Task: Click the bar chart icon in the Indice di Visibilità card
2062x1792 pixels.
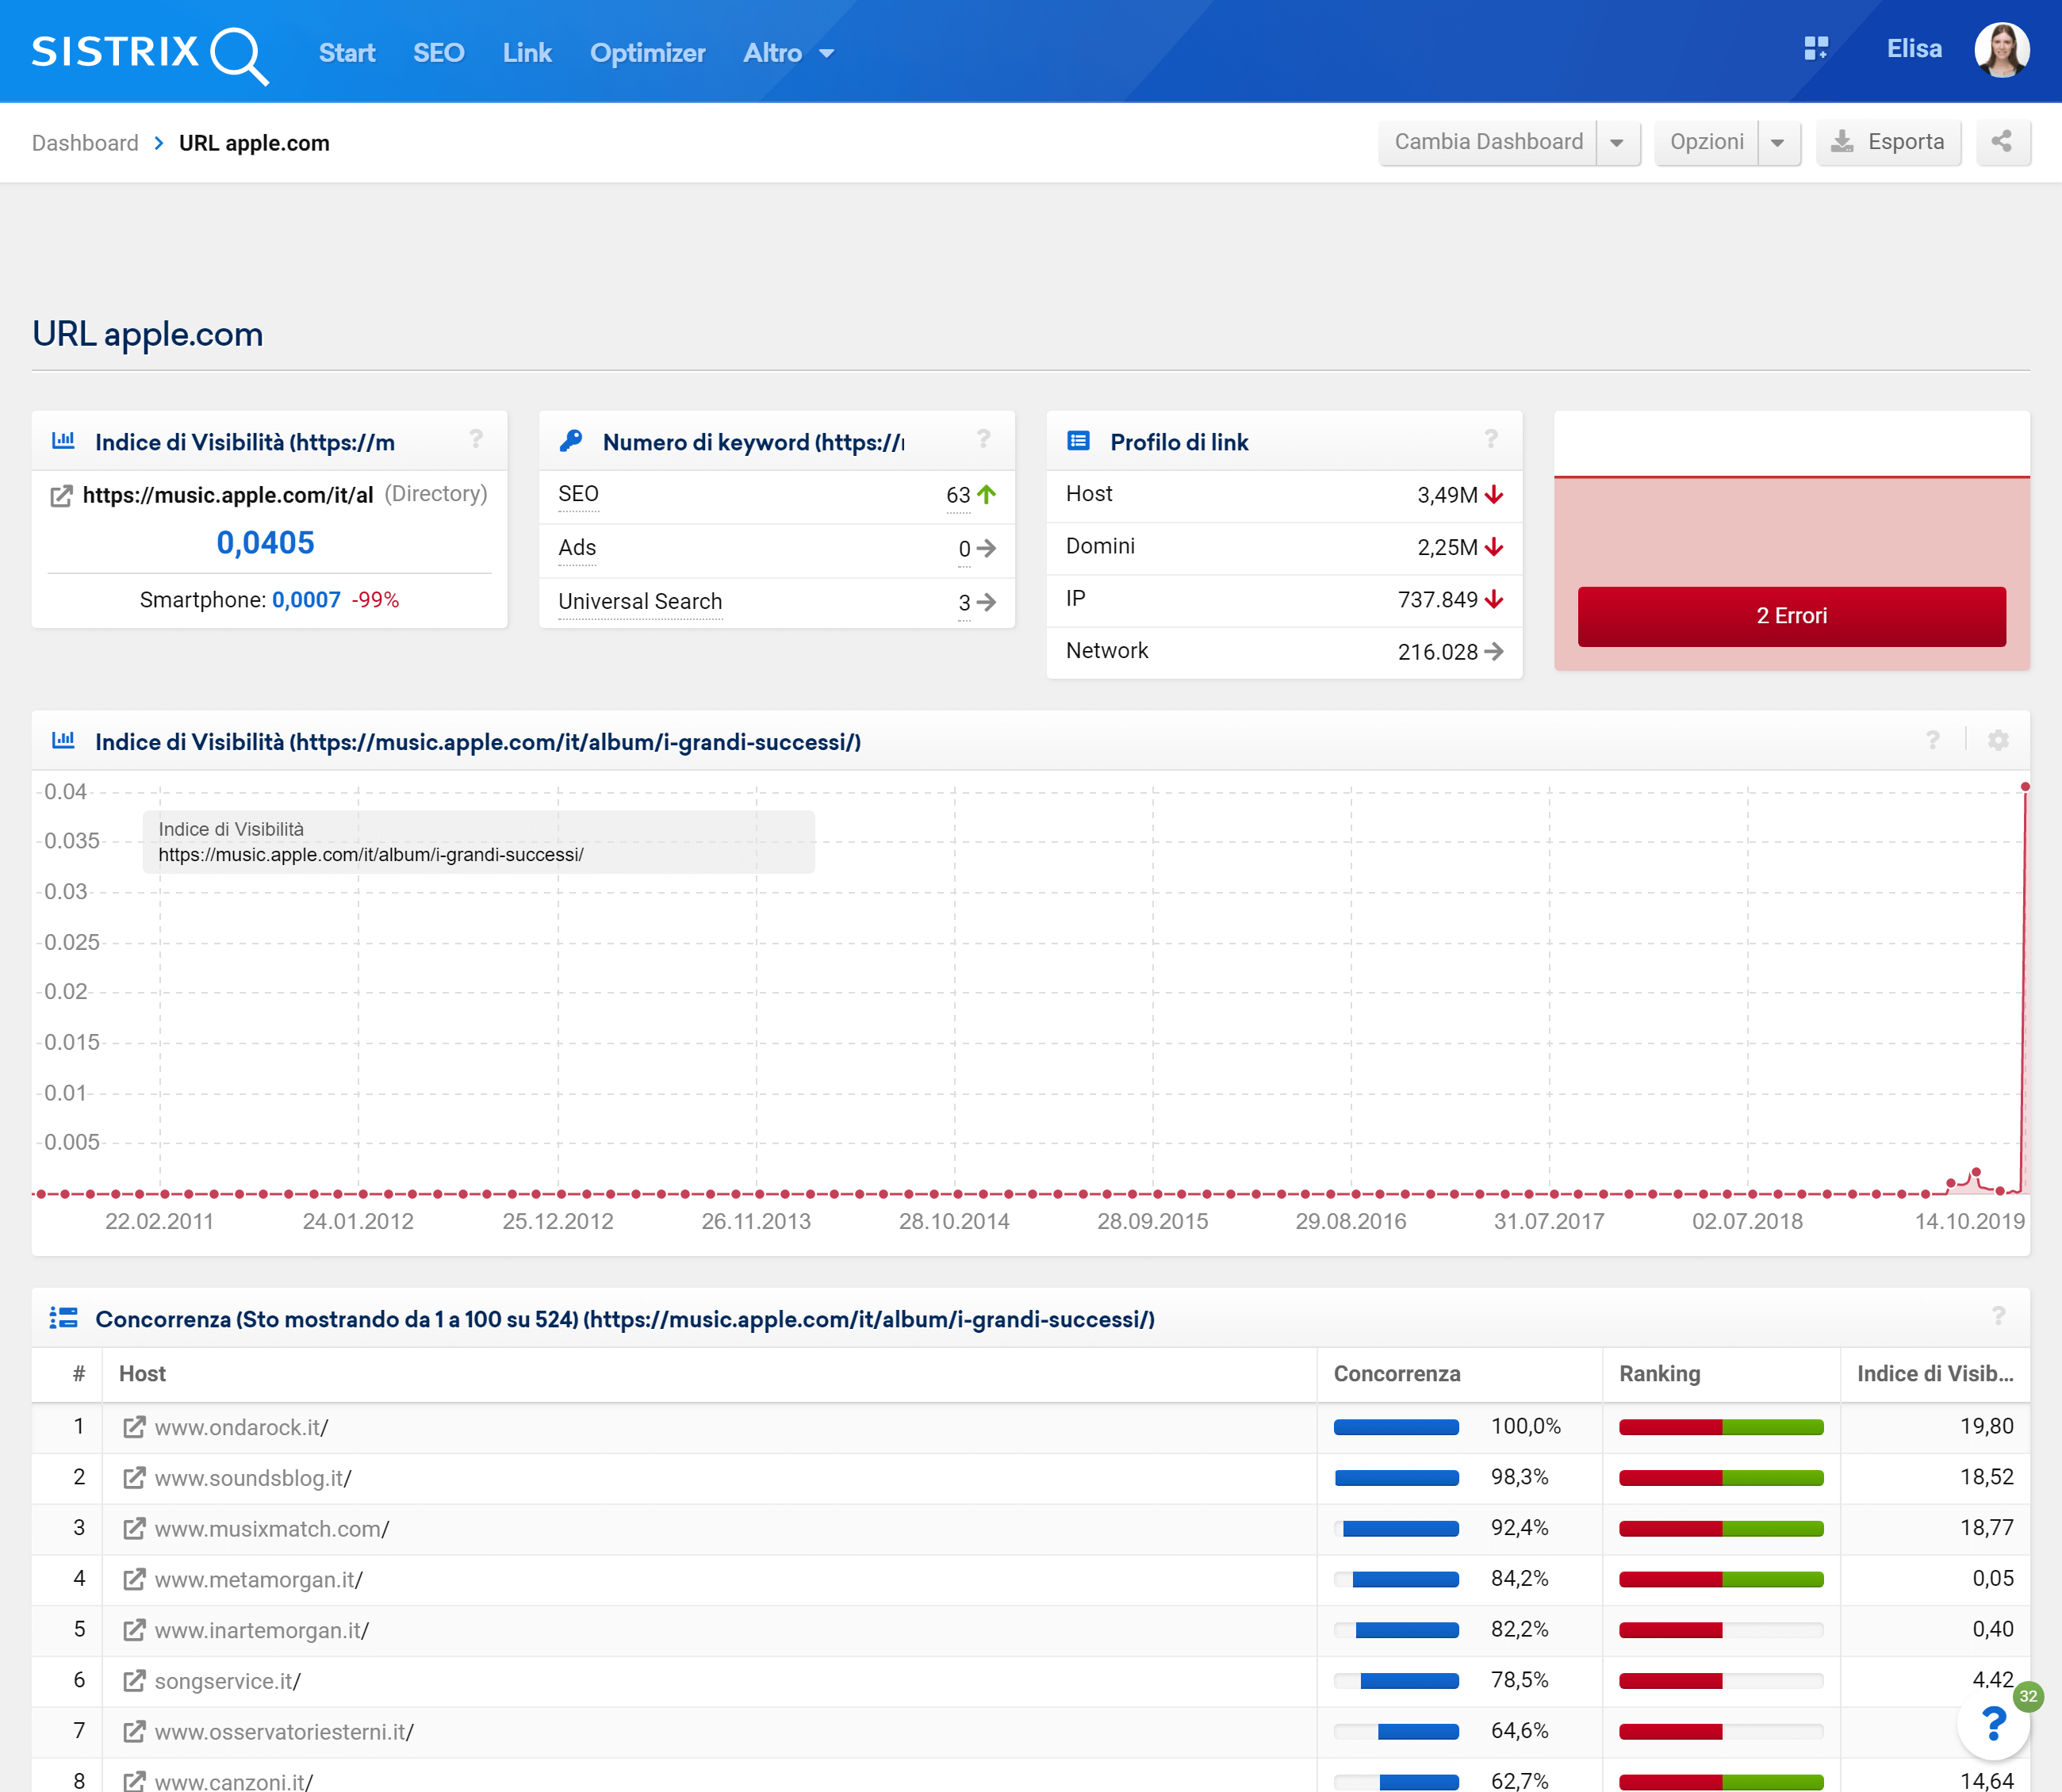Action: point(64,441)
